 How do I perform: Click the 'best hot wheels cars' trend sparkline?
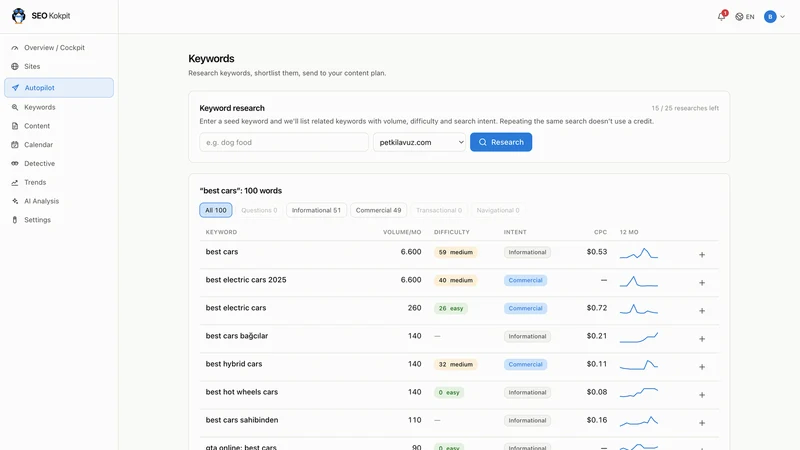639,392
